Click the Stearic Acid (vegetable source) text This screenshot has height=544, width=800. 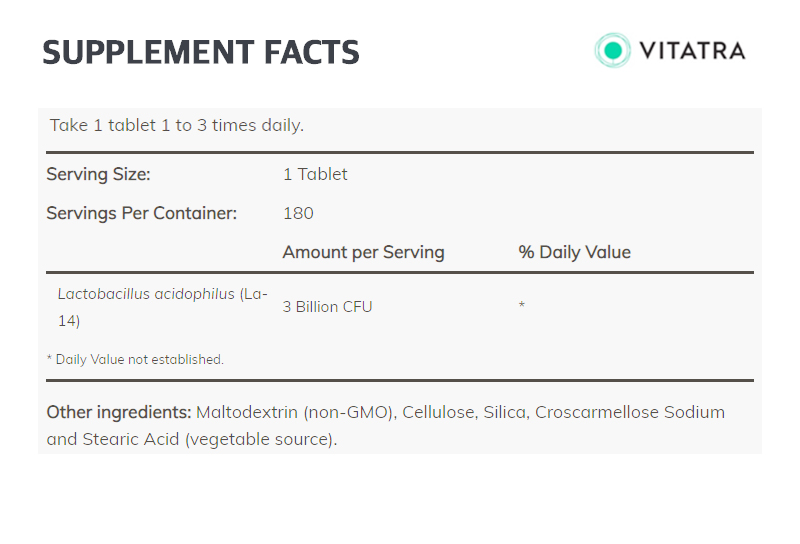[210, 439]
